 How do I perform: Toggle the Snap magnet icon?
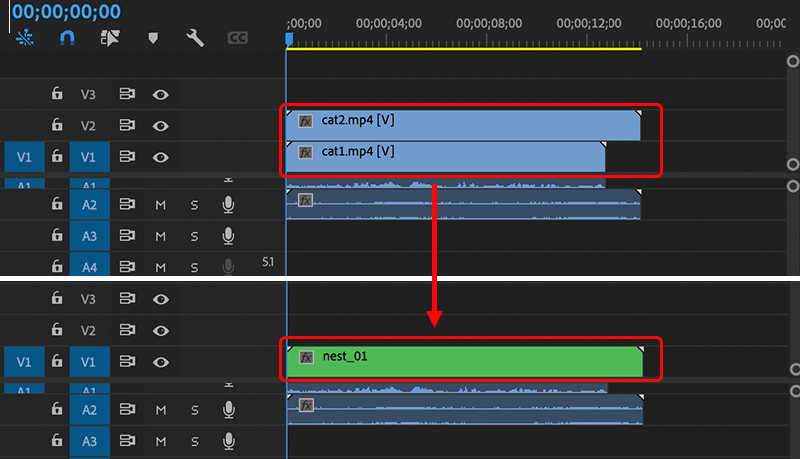coord(68,38)
